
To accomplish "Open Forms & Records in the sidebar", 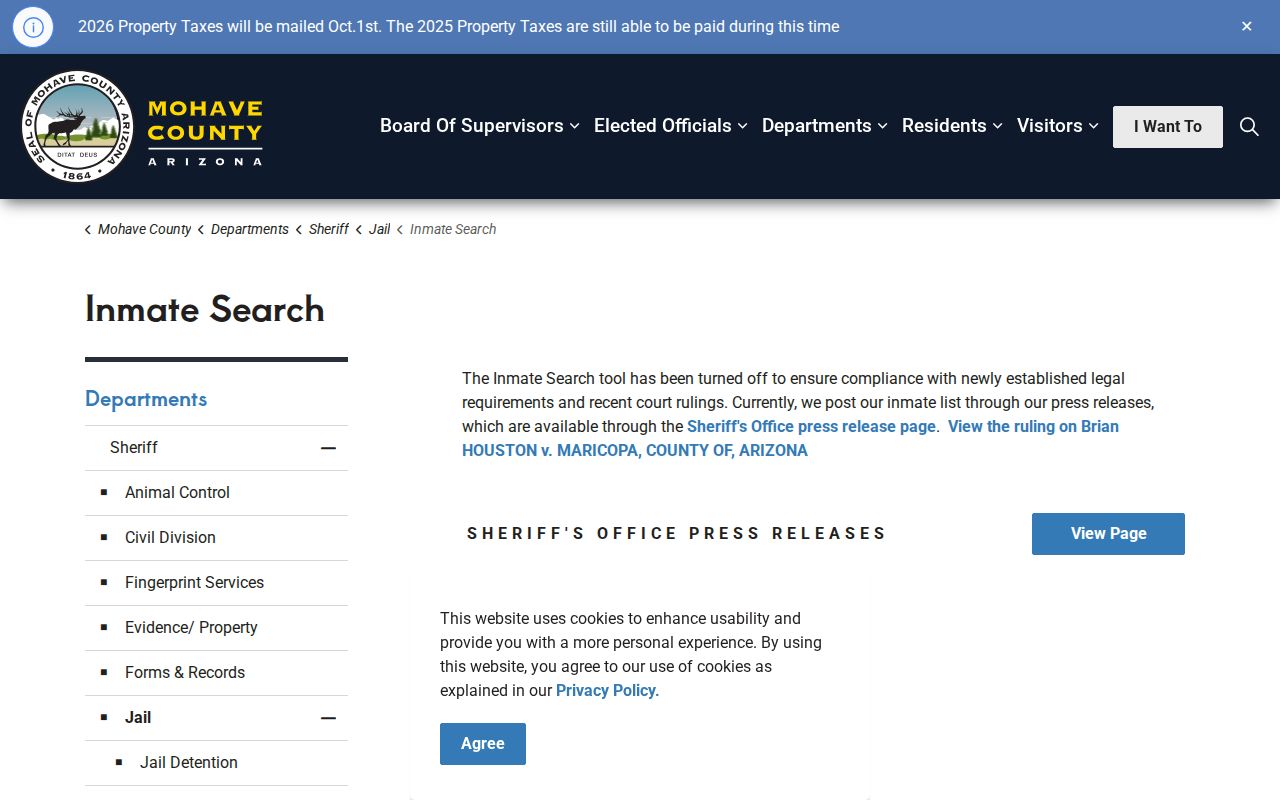I will coord(185,672).
